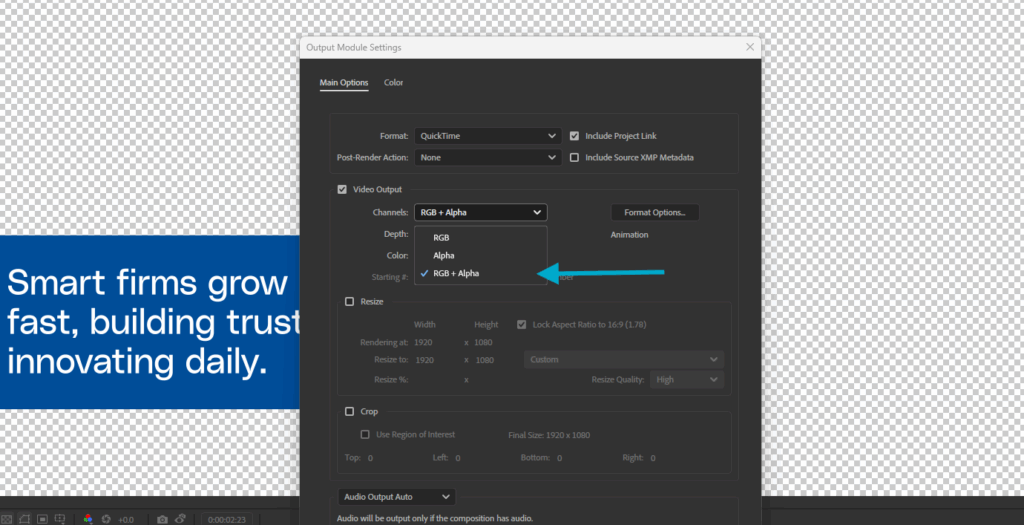1024x525 pixels.
Task: Check Use Region of Interest
Action: pyautogui.click(x=366, y=434)
